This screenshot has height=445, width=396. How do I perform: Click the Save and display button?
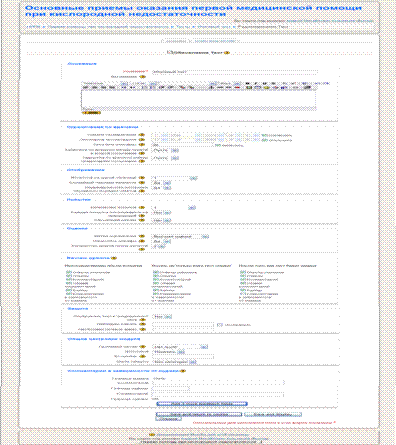[273, 414]
